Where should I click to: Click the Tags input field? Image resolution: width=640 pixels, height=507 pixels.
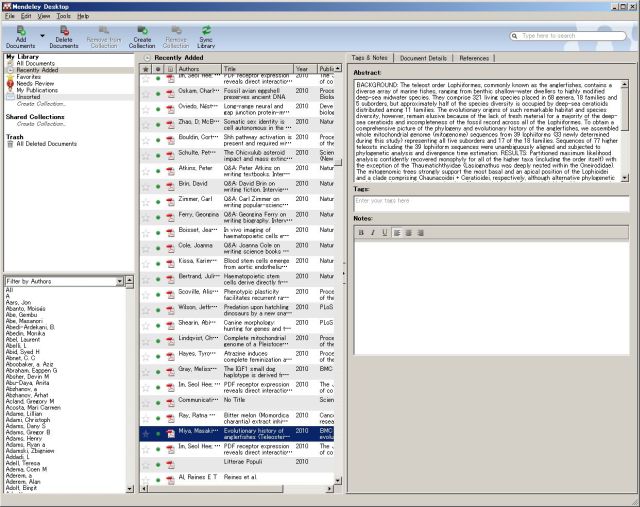click(x=491, y=203)
